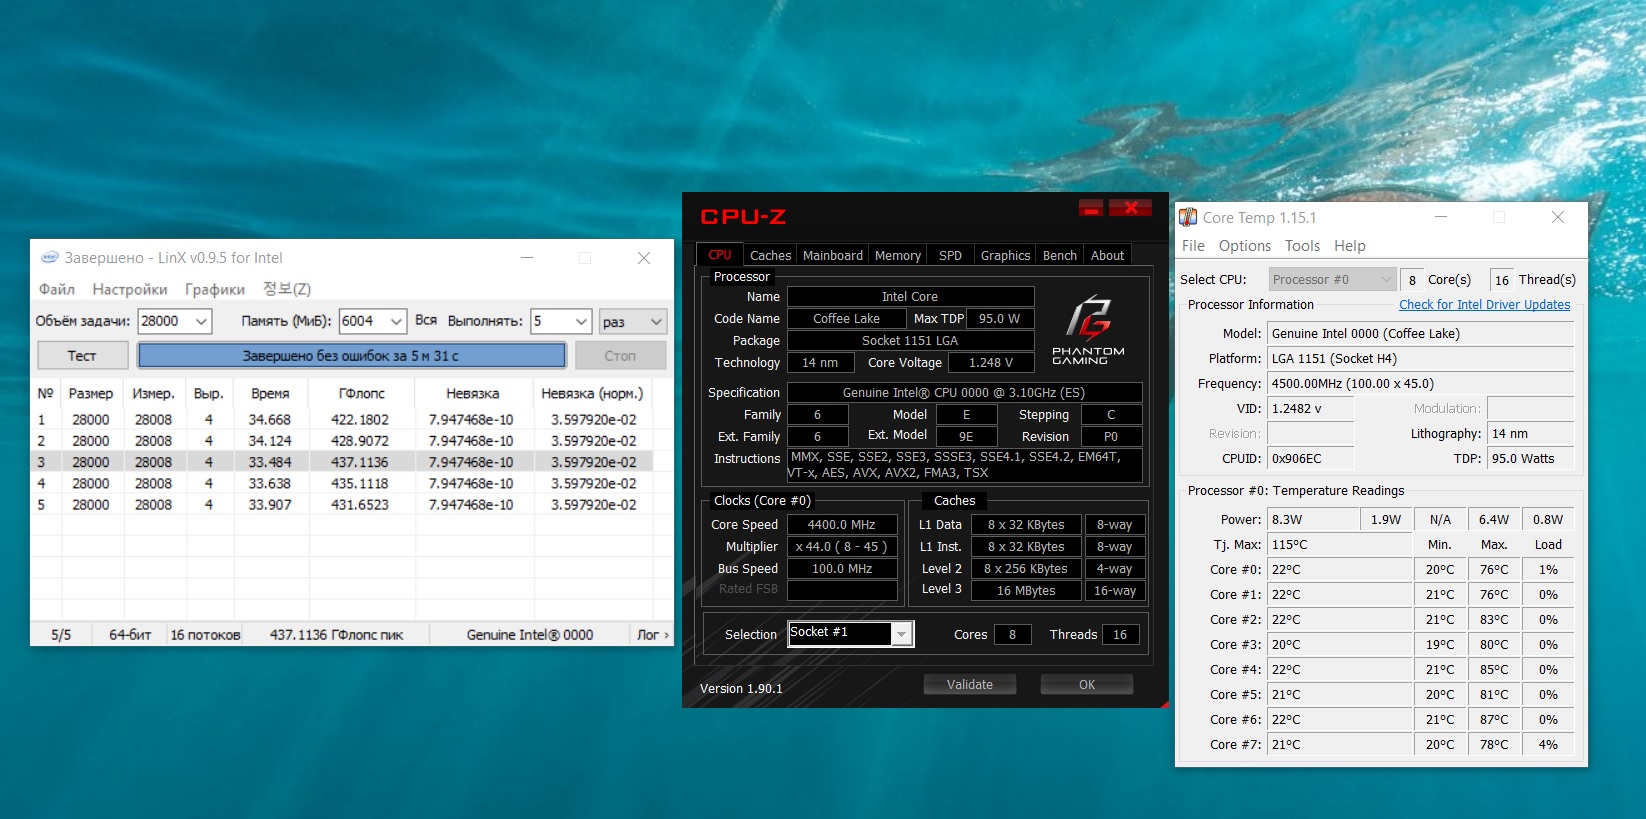Click the OK button in CPU-Z
The width and height of the screenshot is (1646, 819).
click(1087, 684)
